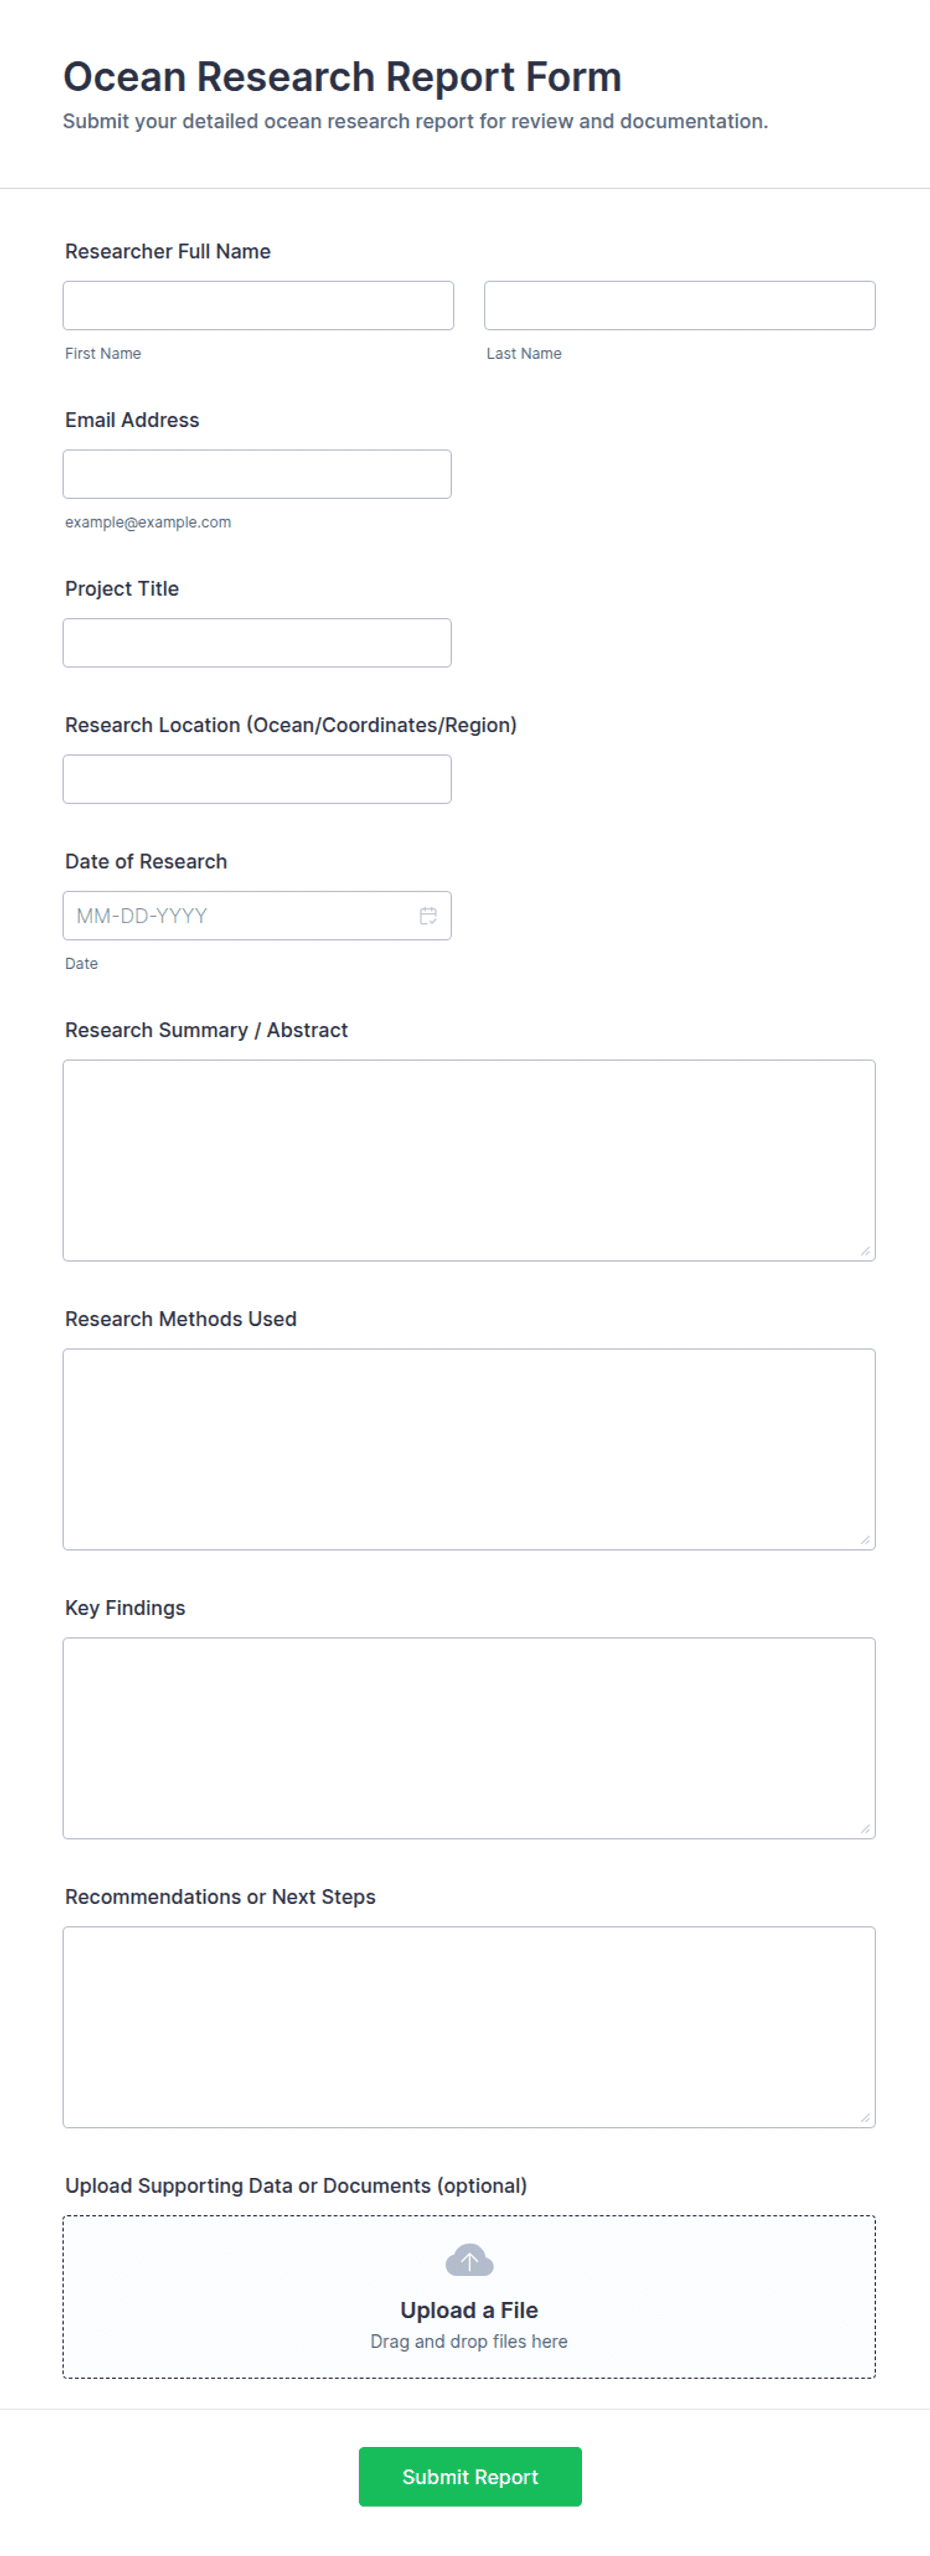This screenshot has height=2556, width=930.
Task: Focus the Research Summary / Abstract textarea
Action: pos(469,1160)
